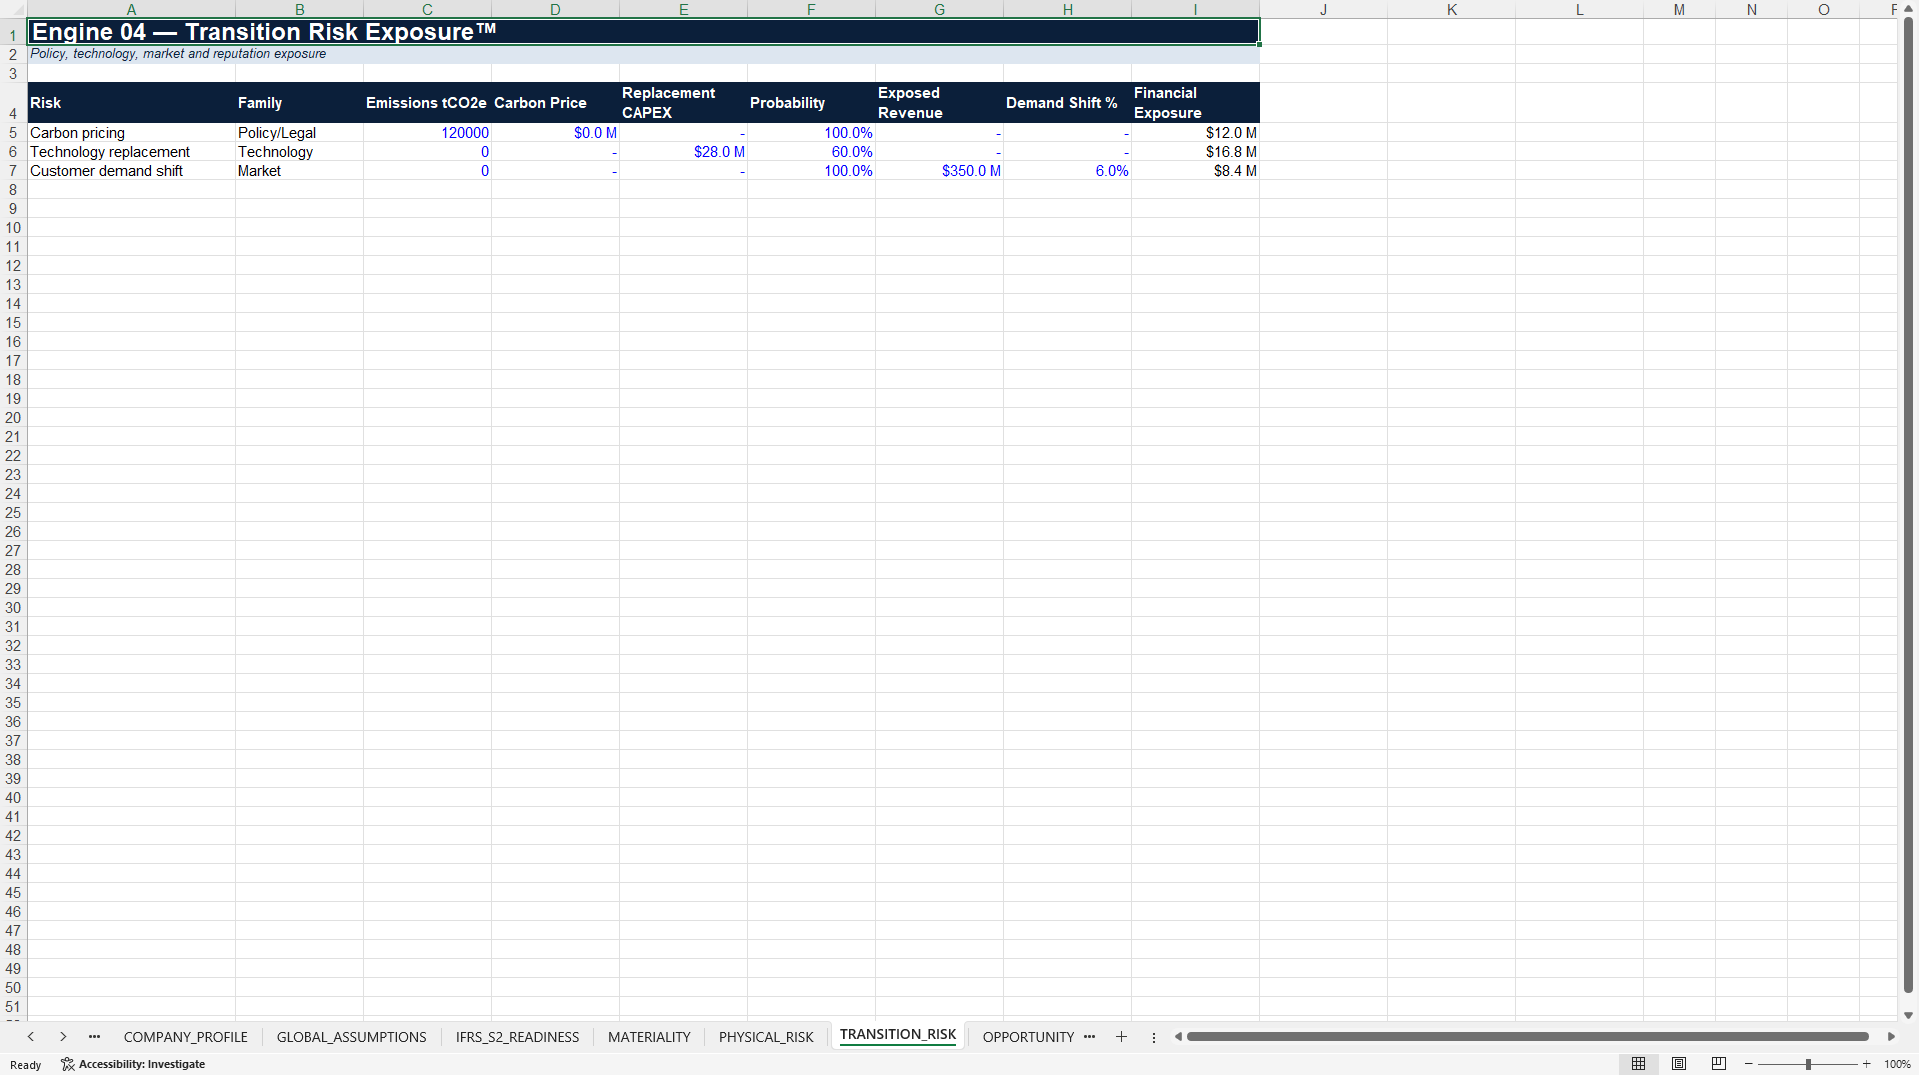Switch to the MATERIALITY sheet
This screenshot has width=1919, height=1075.
649,1037
